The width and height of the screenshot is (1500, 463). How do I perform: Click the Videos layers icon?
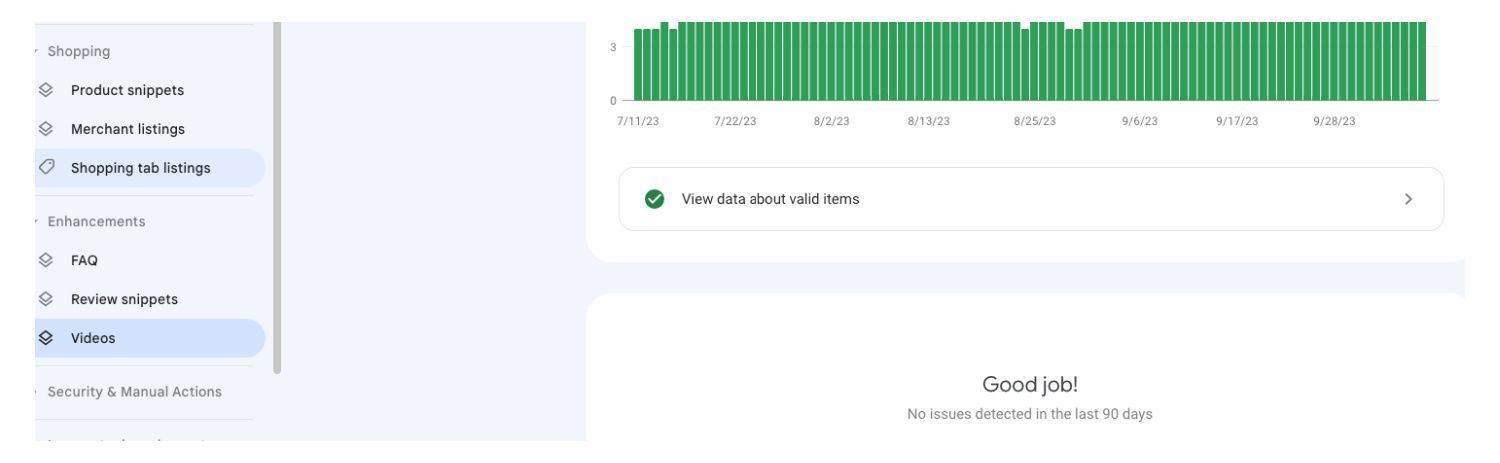pyautogui.click(x=45, y=338)
